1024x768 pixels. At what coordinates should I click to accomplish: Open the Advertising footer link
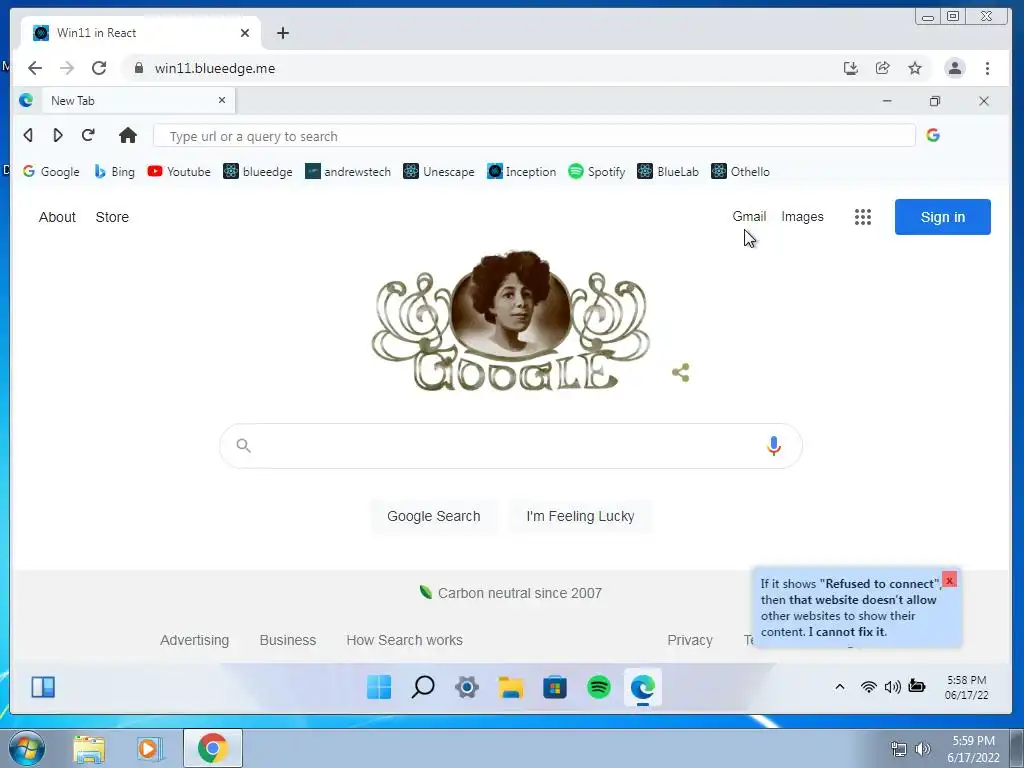tap(195, 640)
